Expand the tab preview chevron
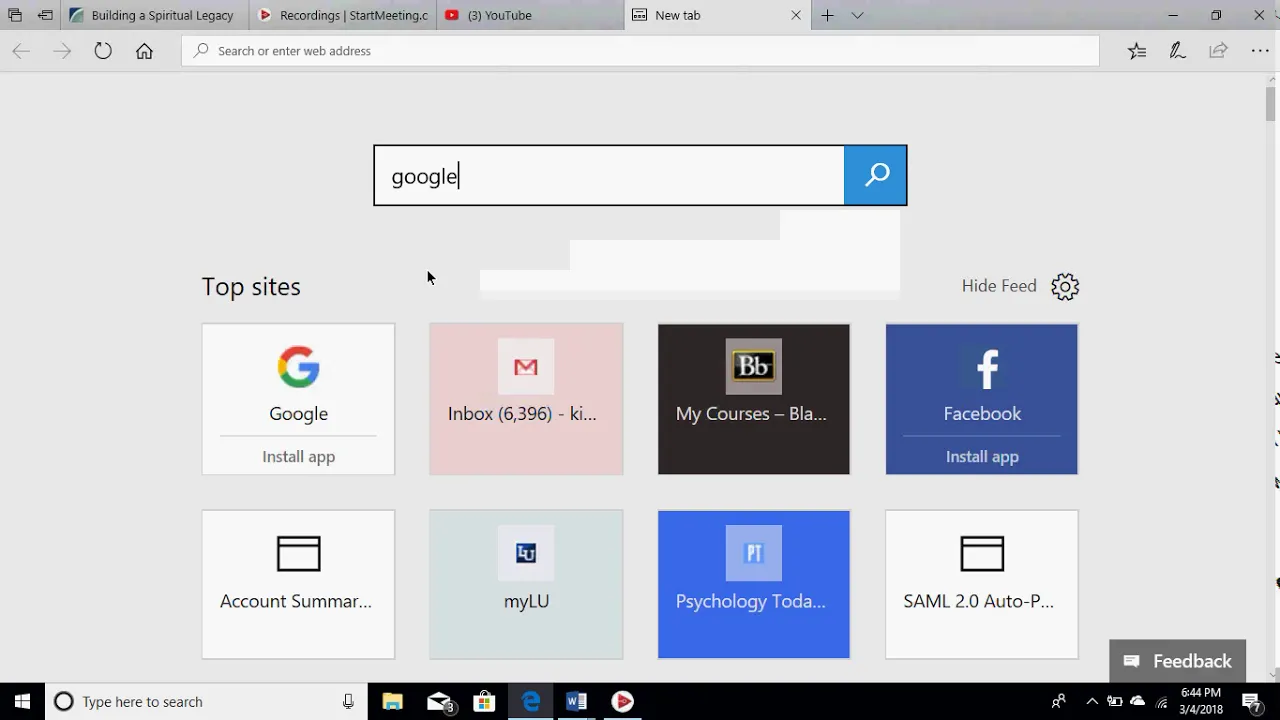Screen dimensions: 1280x720 click(x=857, y=15)
